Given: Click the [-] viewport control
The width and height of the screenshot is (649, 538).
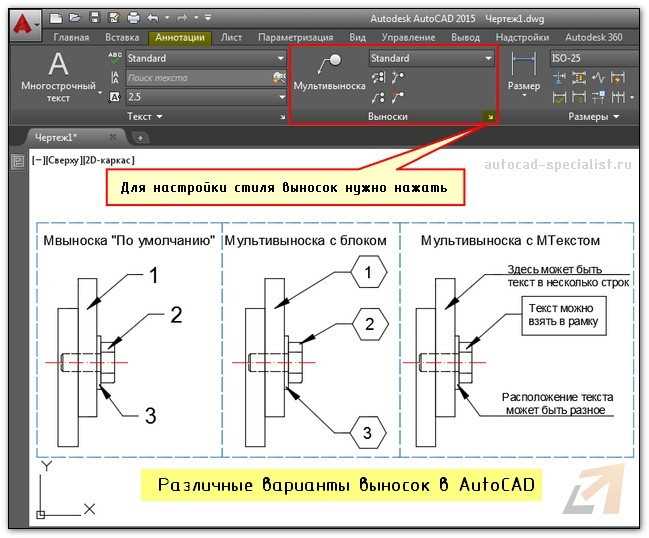Looking at the screenshot, I should (37, 161).
